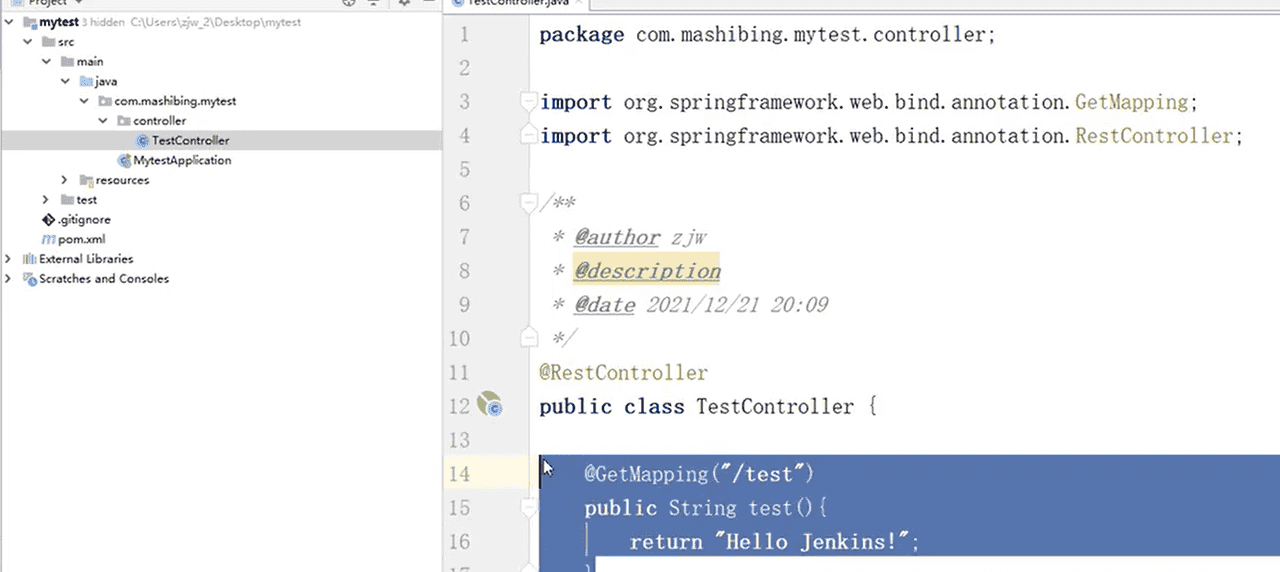Expand the test folder in tree
The height and width of the screenshot is (572, 1280).
64,200
